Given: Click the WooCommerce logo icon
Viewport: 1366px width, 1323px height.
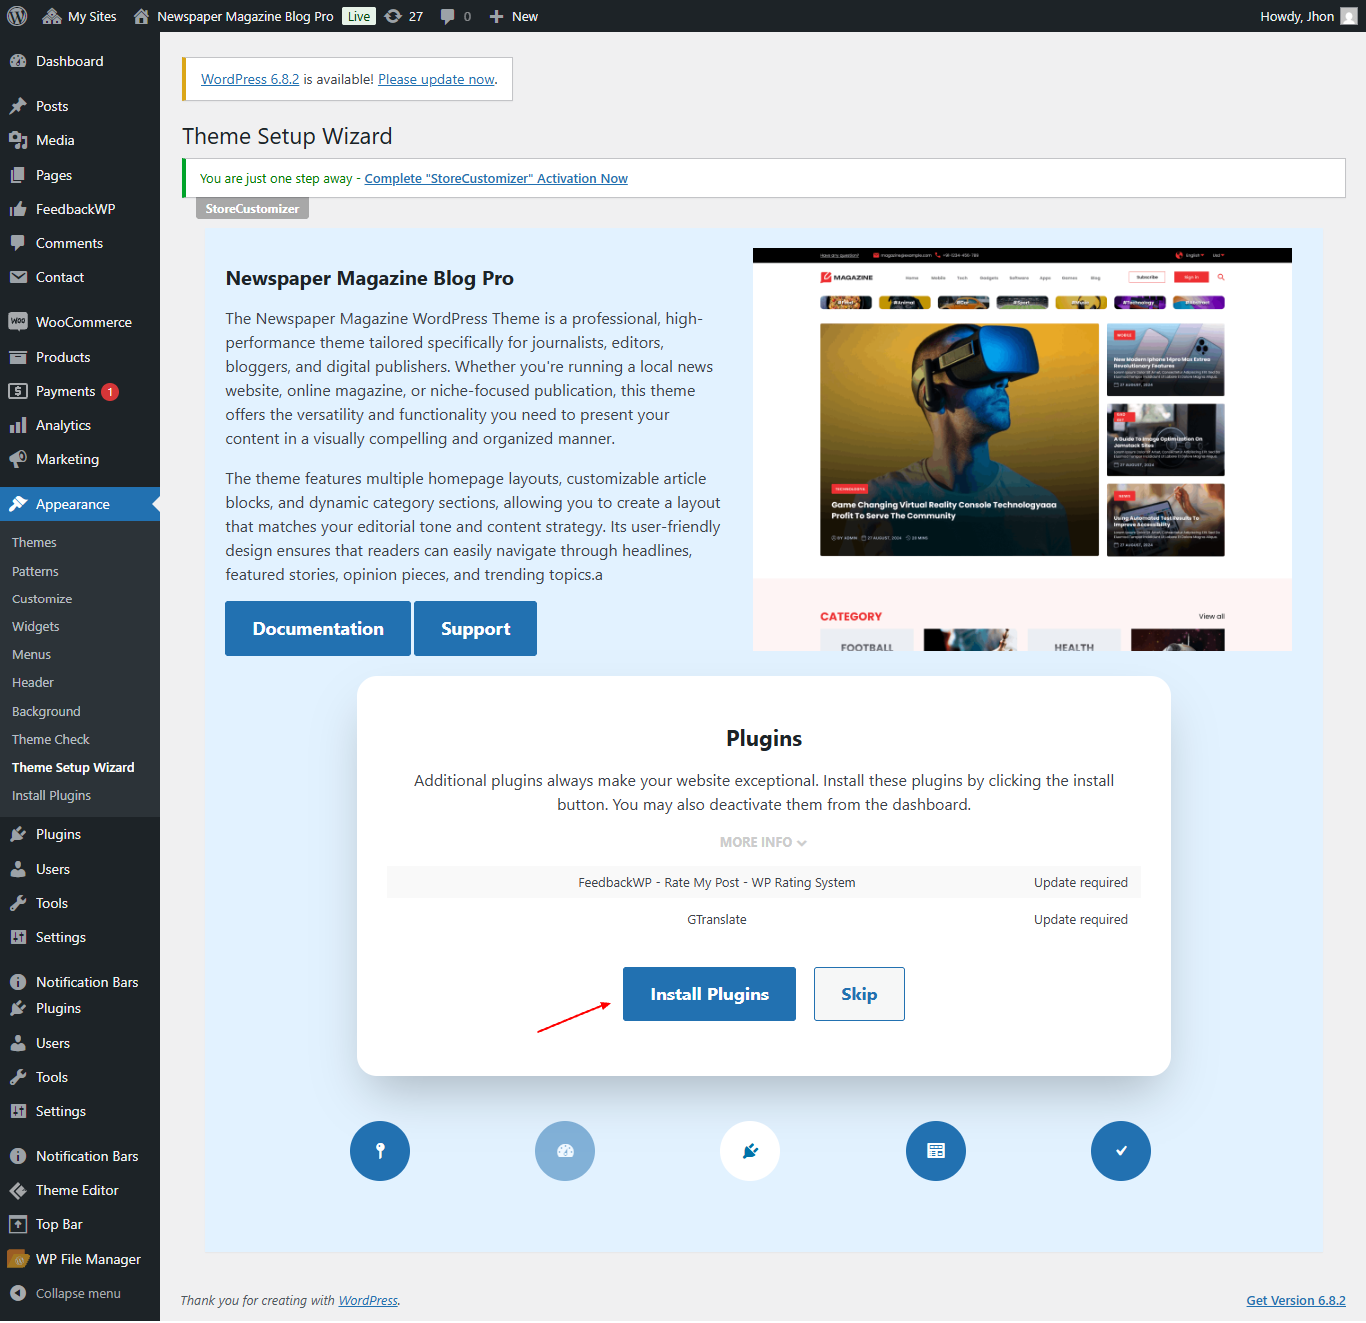Looking at the screenshot, I should (x=18, y=322).
